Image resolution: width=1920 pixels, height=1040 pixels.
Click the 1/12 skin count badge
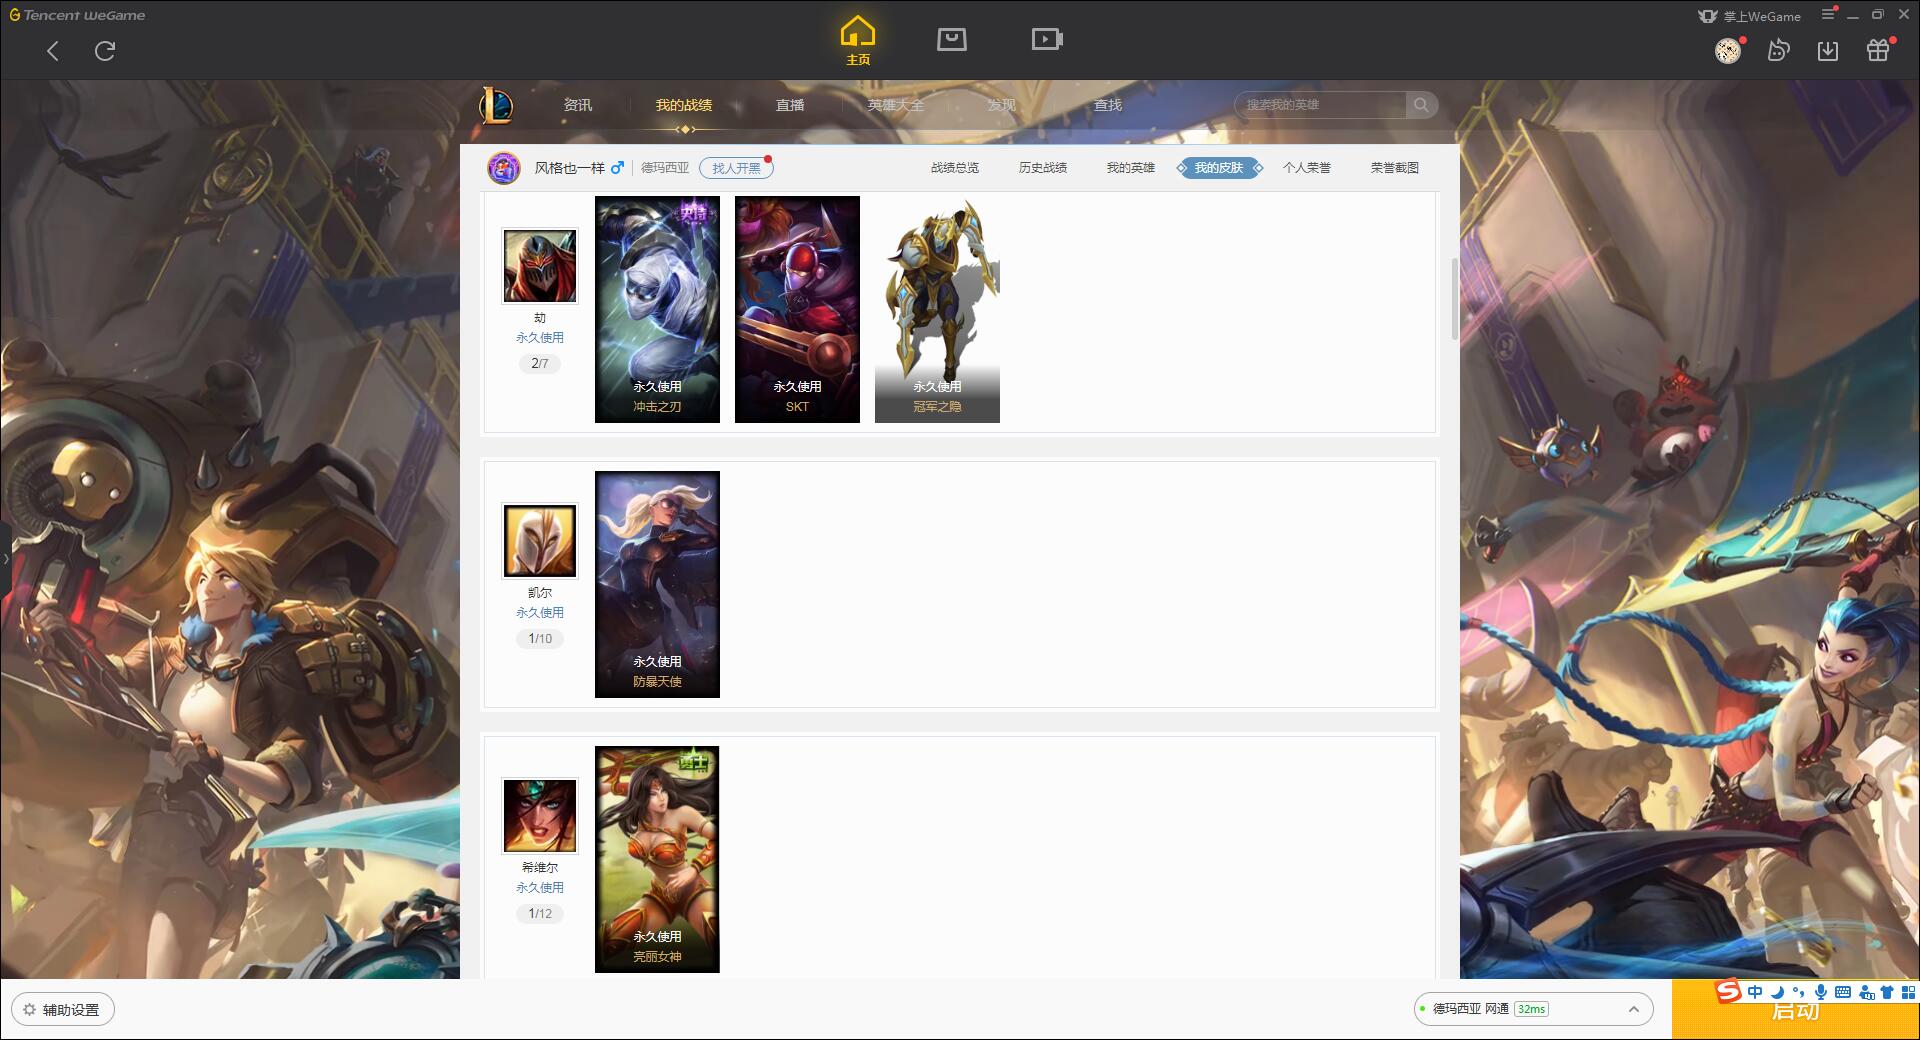[x=540, y=914]
